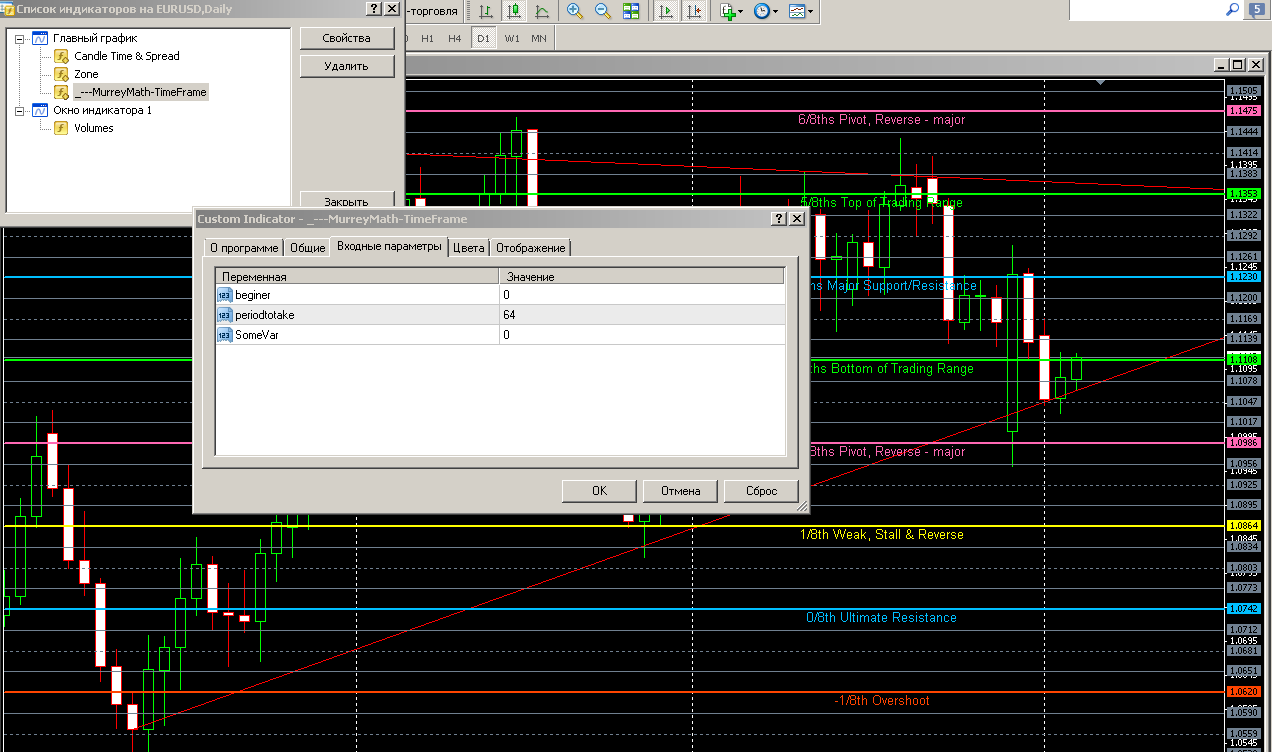Open the indicators add dropdown

click(731, 12)
